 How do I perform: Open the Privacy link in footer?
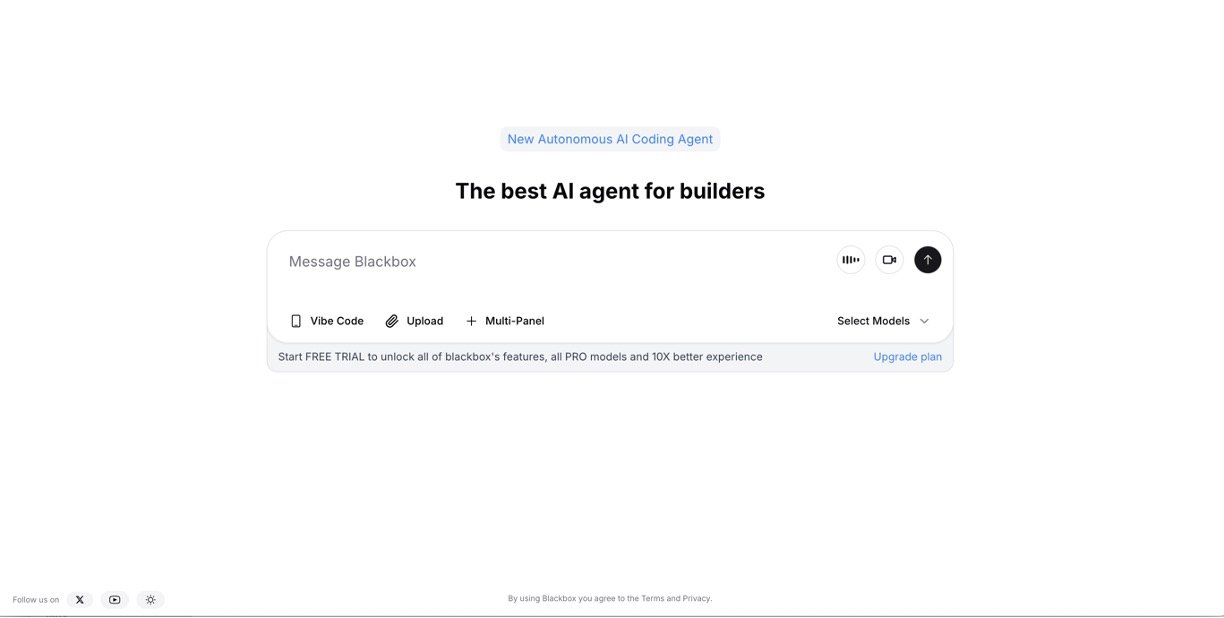coord(696,599)
